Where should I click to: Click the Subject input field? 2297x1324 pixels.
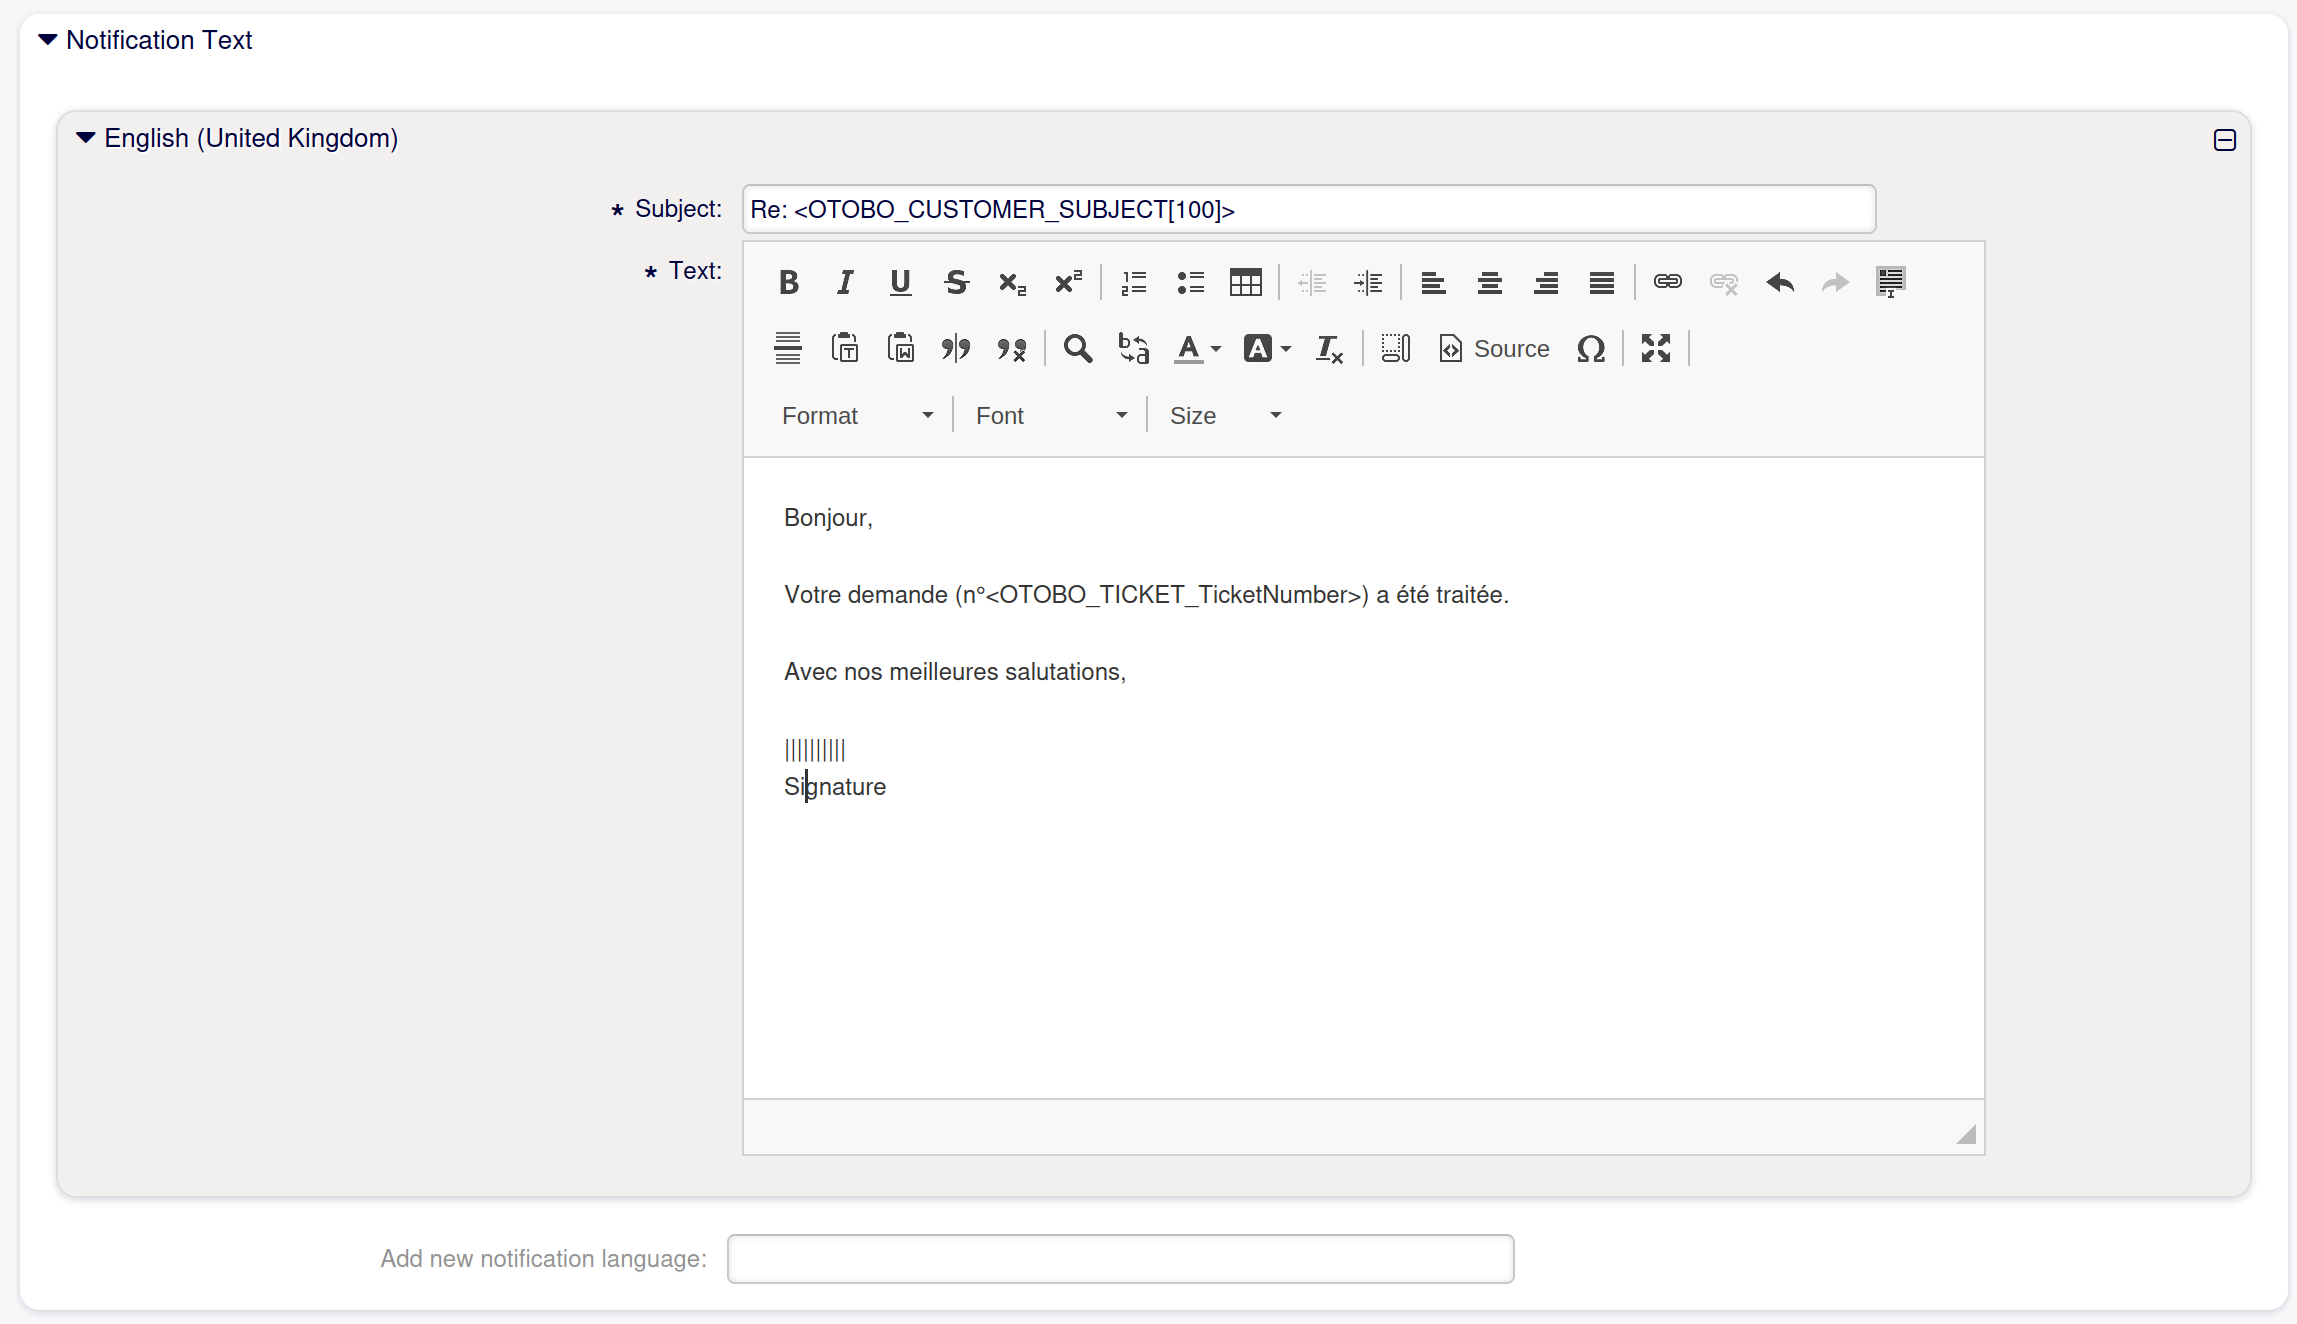(x=1308, y=210)
